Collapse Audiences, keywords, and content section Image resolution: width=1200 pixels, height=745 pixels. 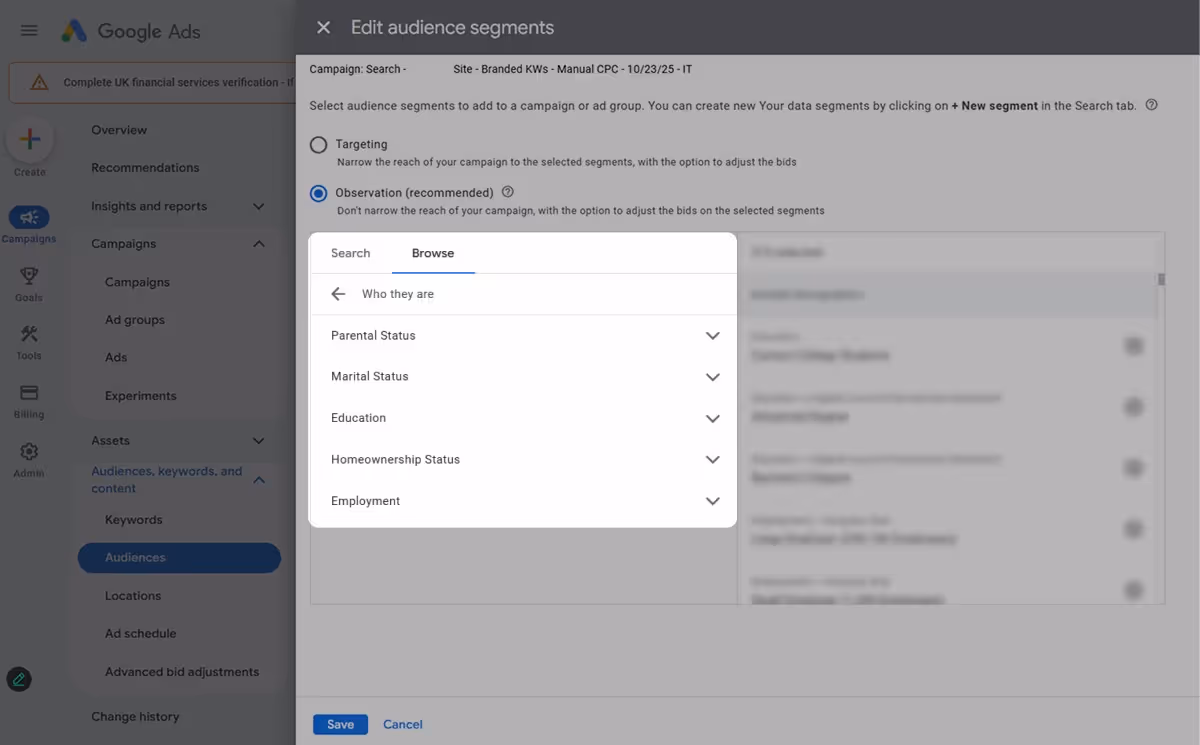click(258, 480)
